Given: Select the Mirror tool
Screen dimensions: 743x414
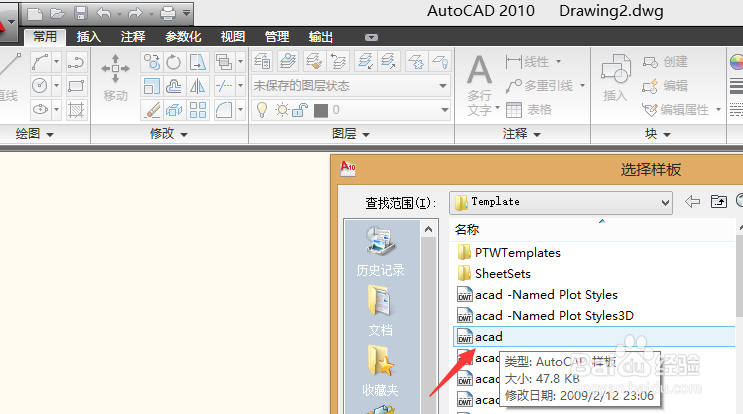Looking at the screenshot, I should pos(198,86).
